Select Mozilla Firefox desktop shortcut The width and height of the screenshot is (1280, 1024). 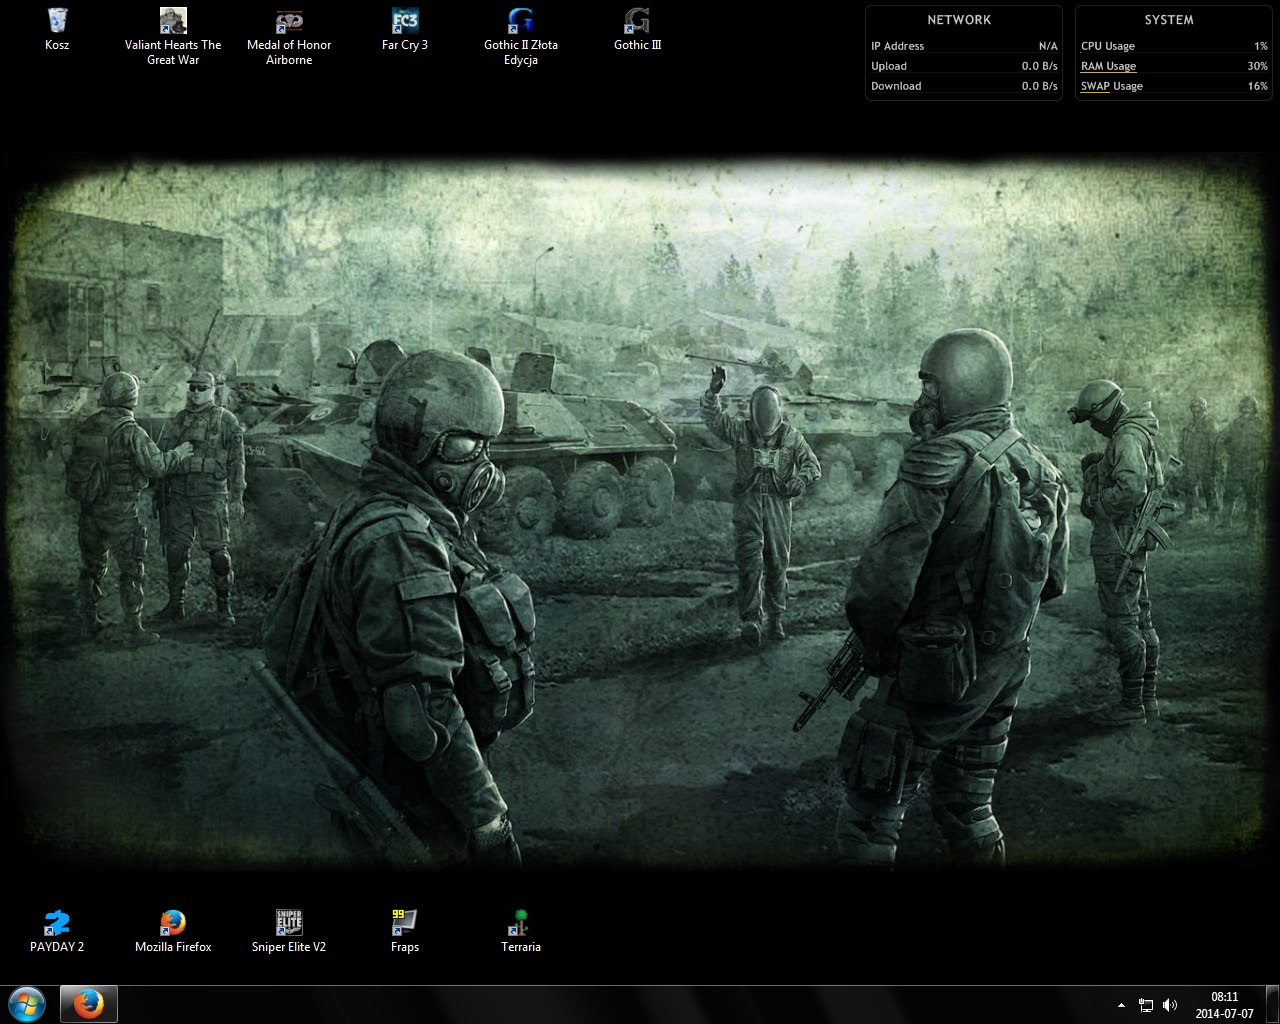tap(173, 931)
